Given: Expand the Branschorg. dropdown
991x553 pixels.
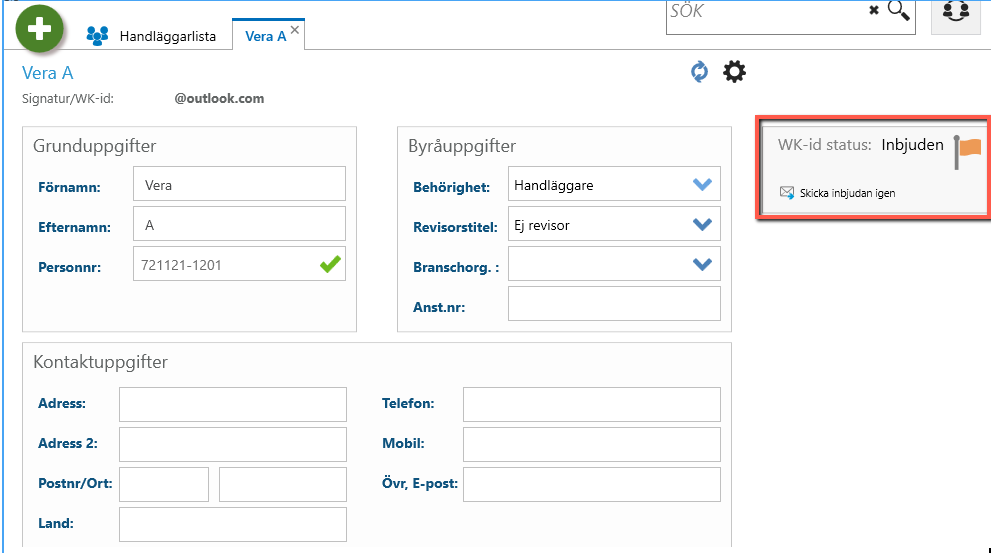Looking at the screenshot, I should coord(614,264).
